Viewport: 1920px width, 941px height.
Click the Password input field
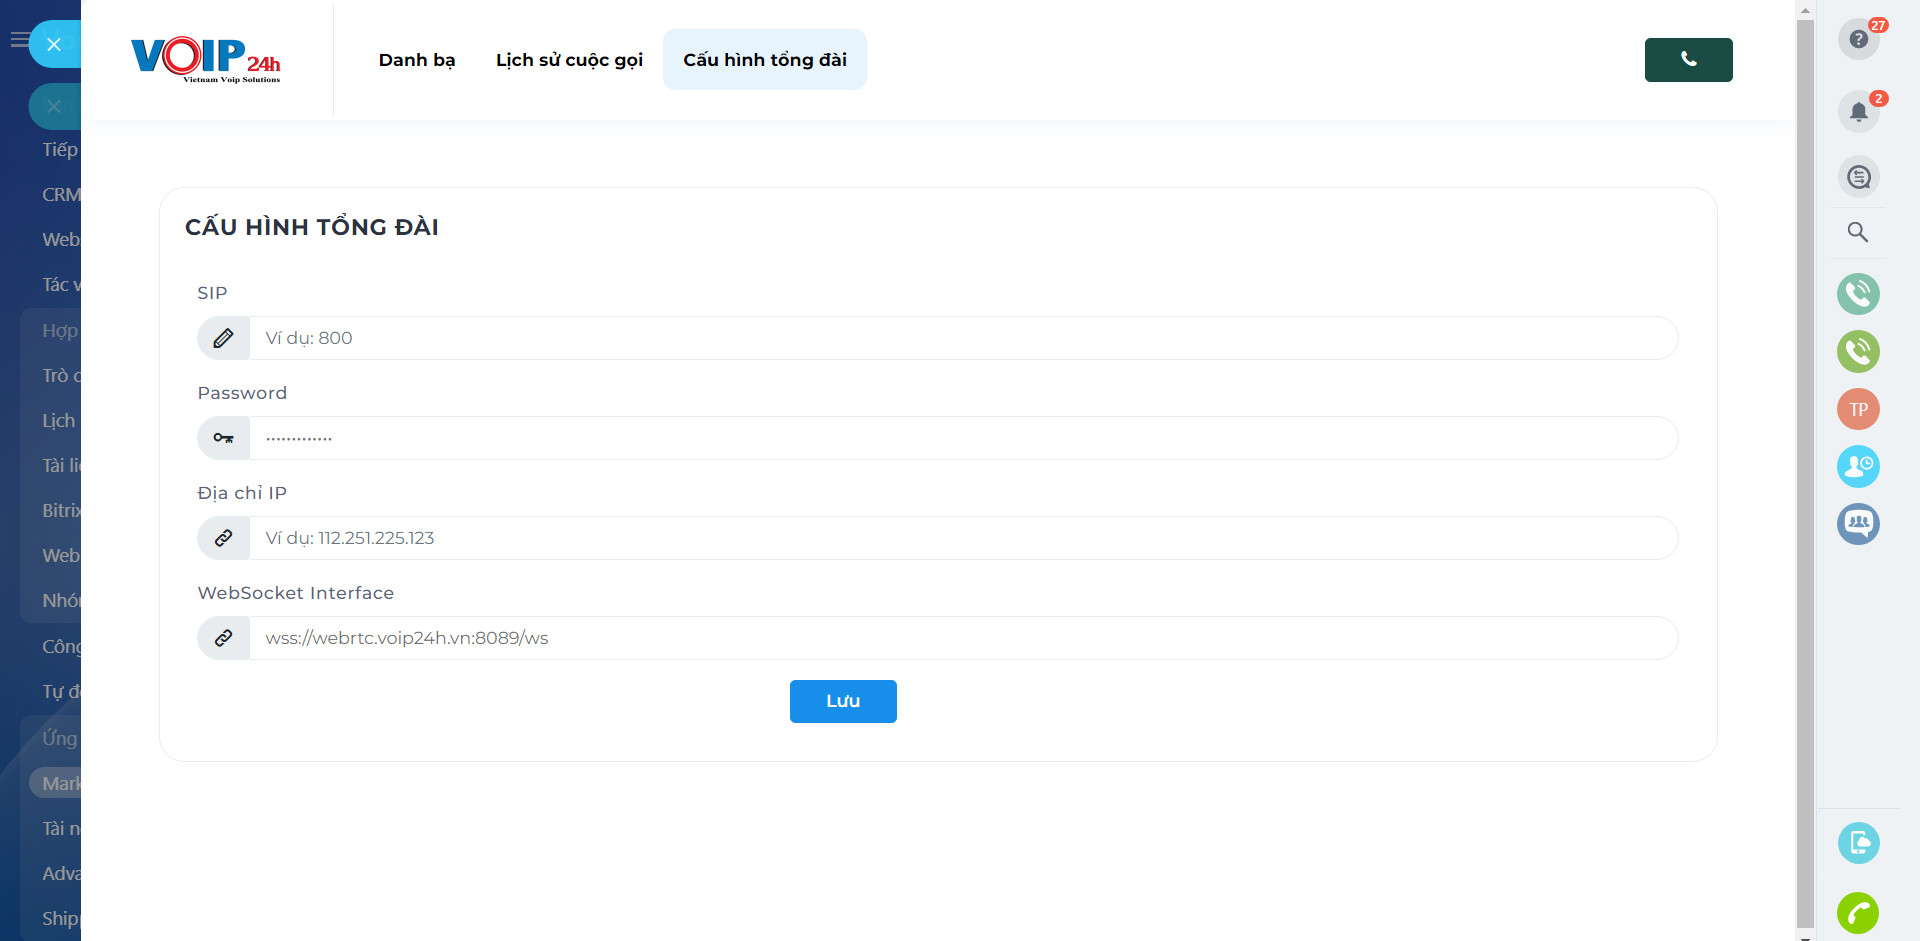tap(962, 438)
